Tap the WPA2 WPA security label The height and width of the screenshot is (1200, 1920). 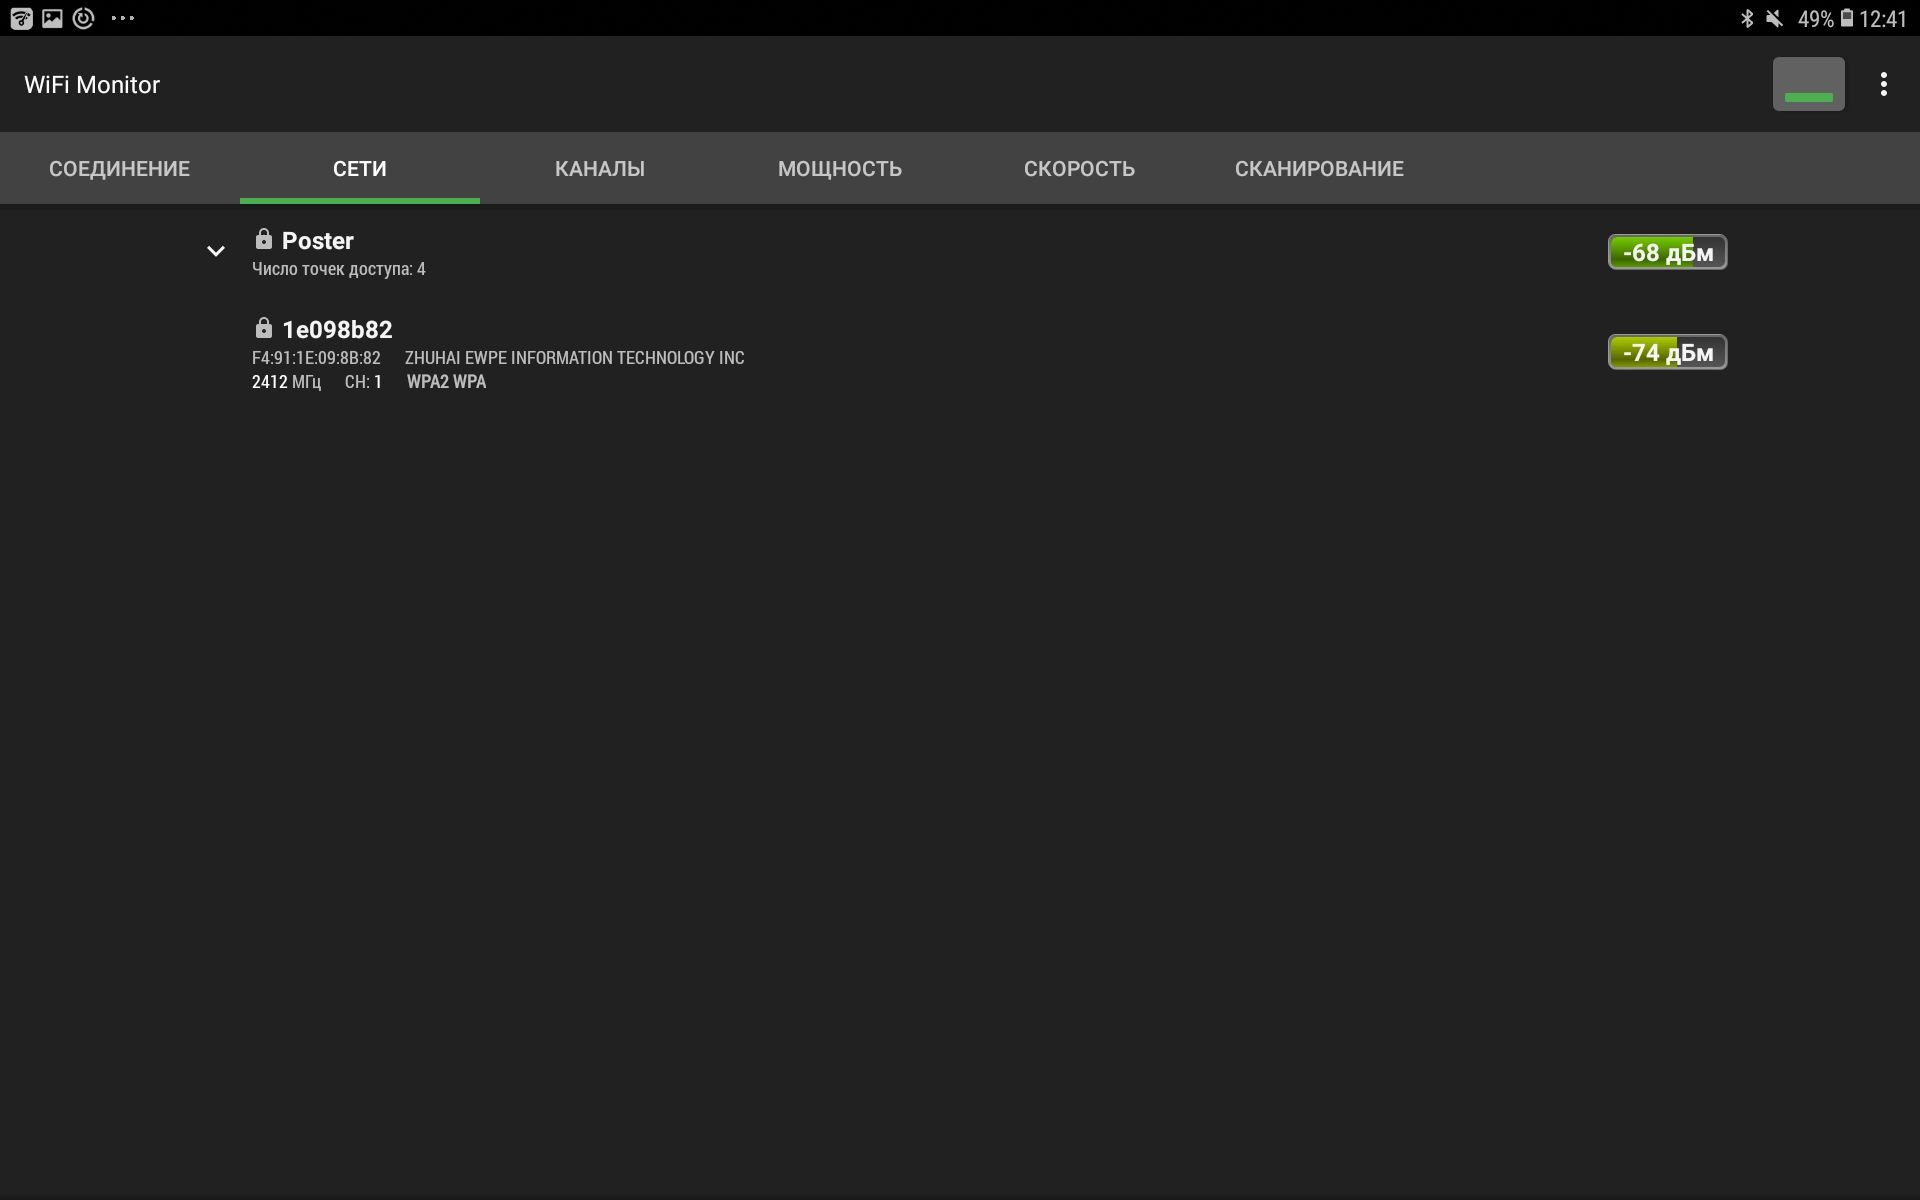tap(446, 382)
